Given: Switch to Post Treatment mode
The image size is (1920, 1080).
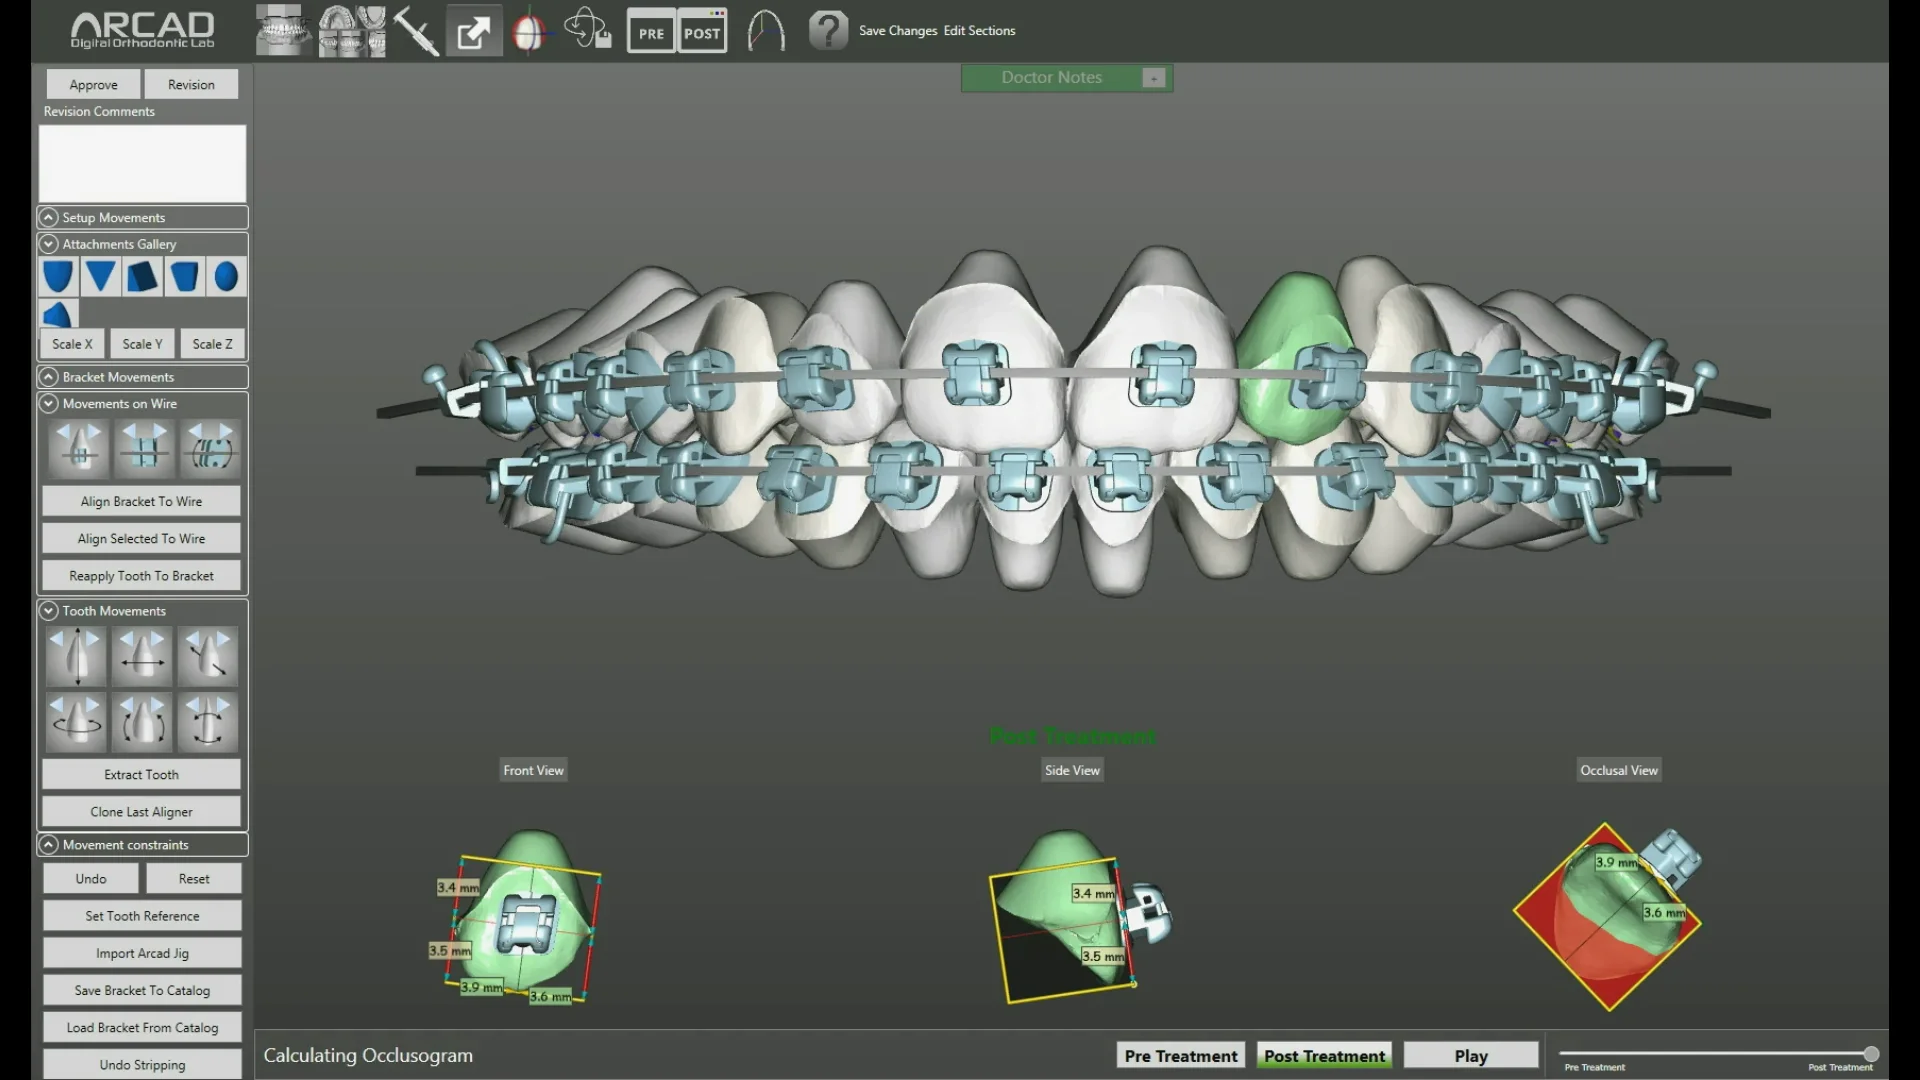Looking at the screenshot, I should (1324, 1055).
